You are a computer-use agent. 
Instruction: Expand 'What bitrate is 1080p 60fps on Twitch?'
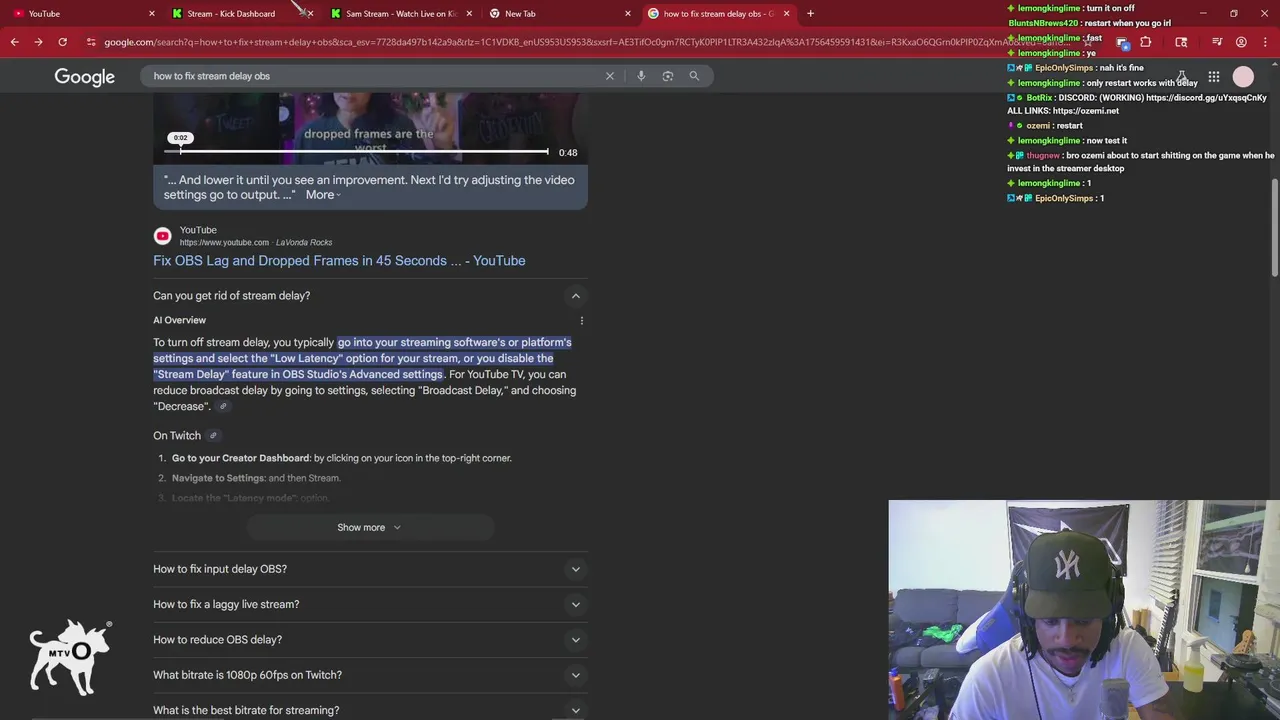[370, 675]
